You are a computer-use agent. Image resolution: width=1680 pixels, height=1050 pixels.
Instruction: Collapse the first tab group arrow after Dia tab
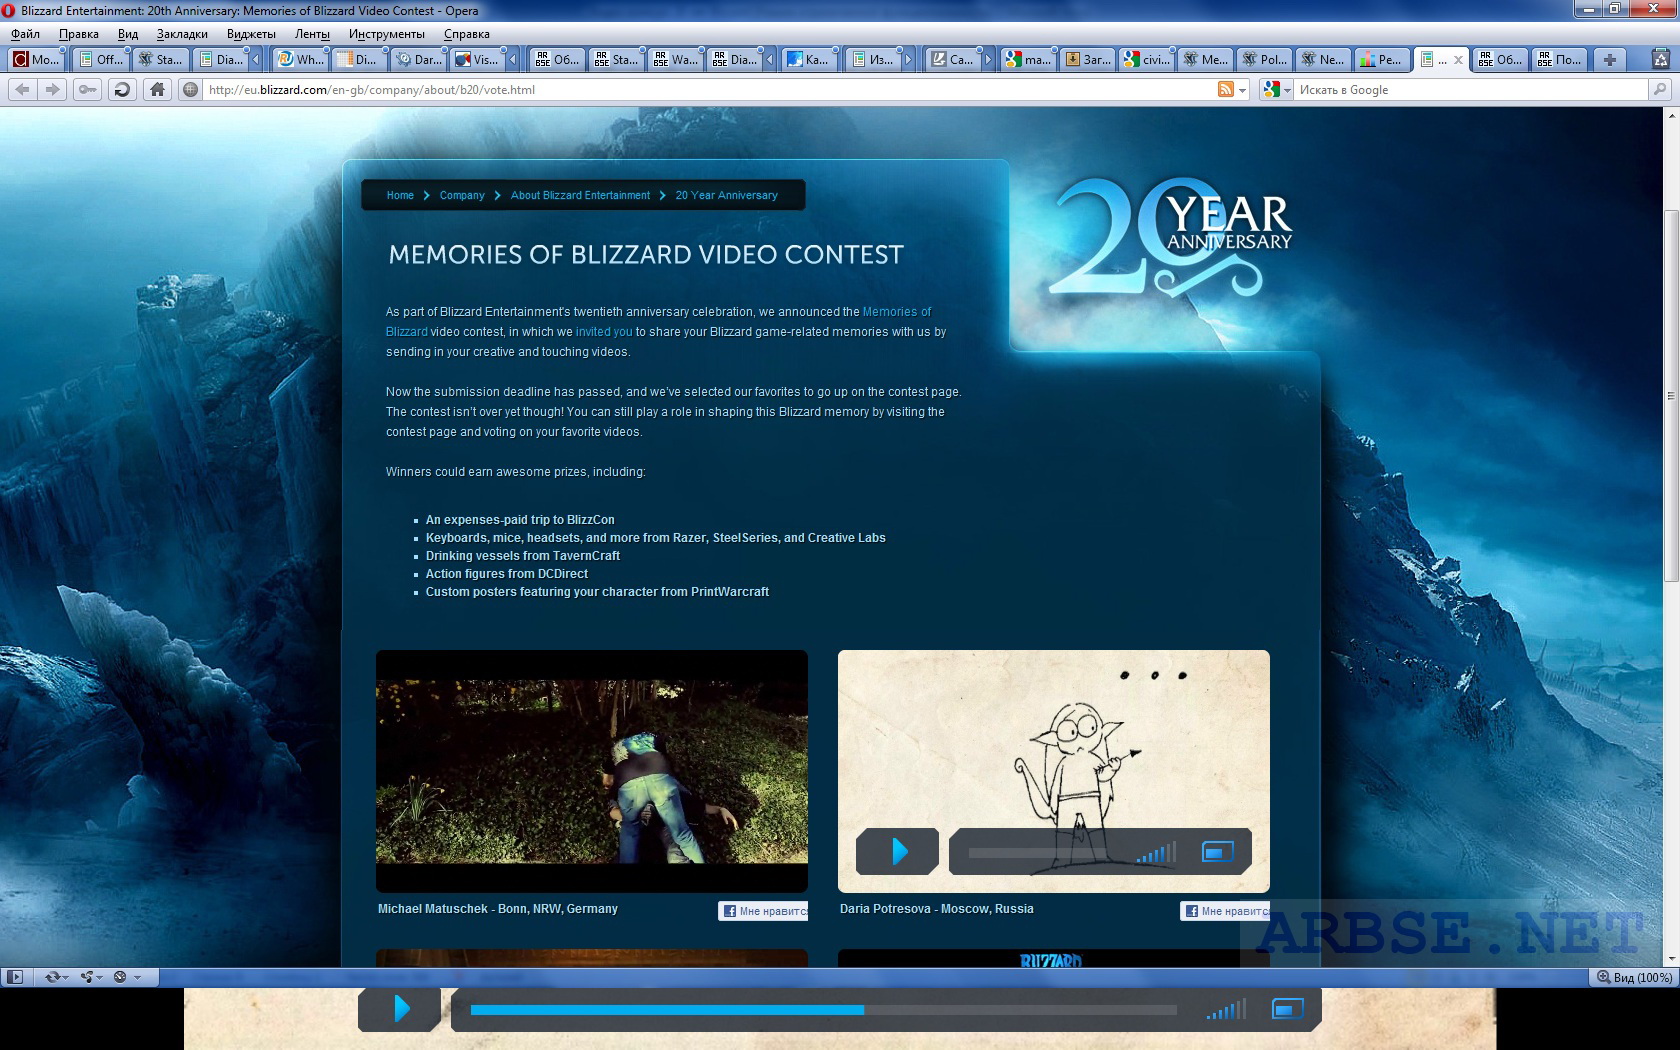[256, 60]
